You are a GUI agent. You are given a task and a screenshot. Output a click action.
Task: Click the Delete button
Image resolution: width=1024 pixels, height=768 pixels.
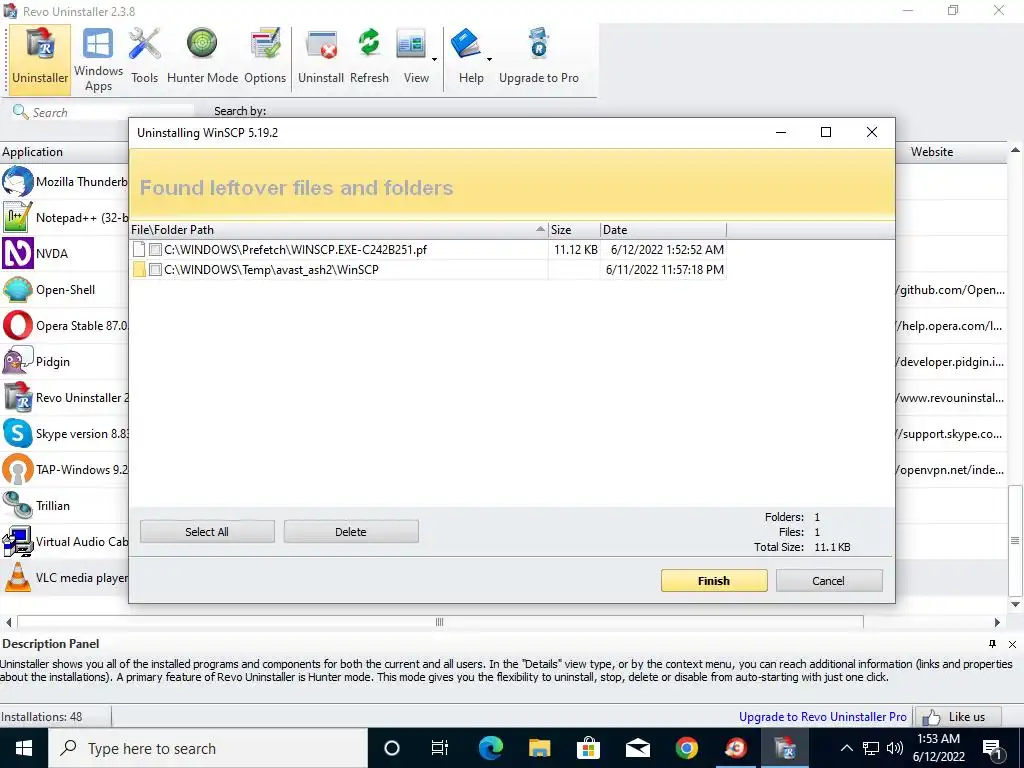coord(351,532)
